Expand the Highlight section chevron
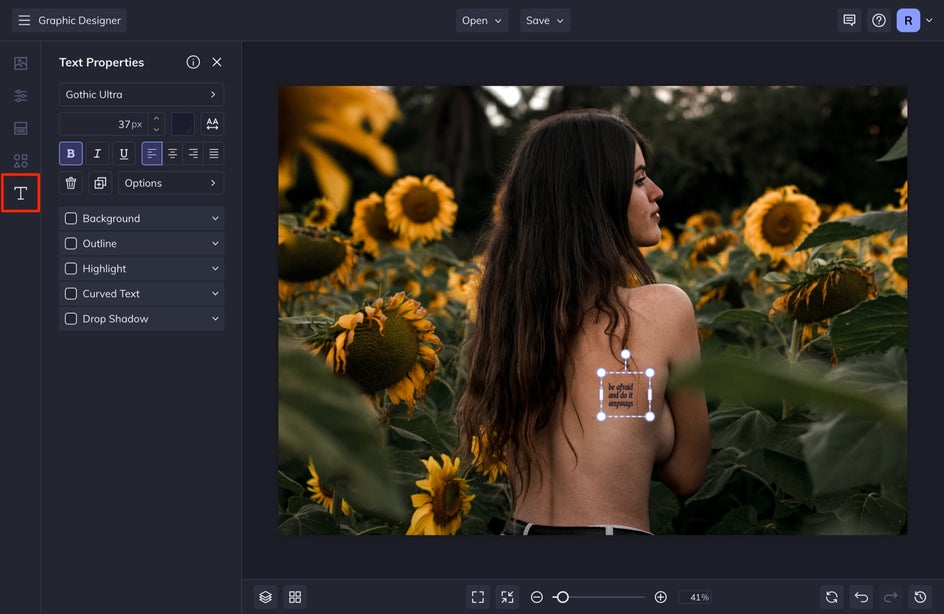 click(x=215, y=269)
